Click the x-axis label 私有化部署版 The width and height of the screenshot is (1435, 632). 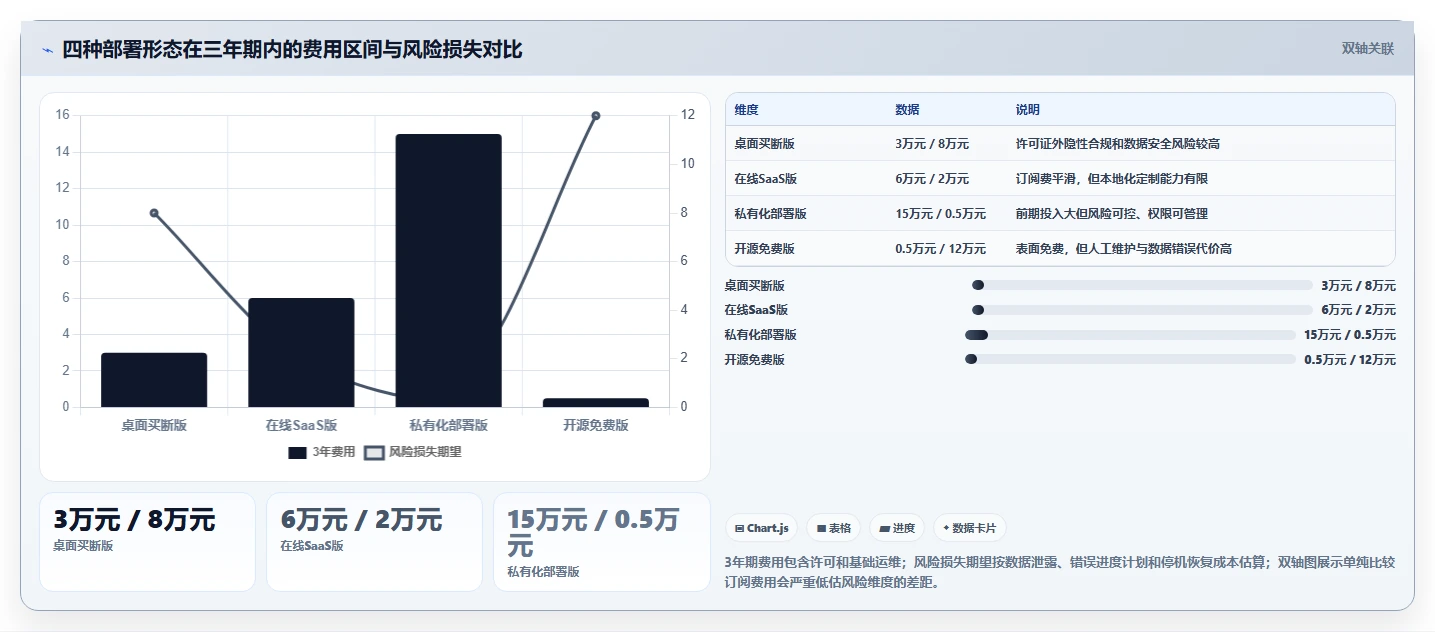point(448,425)
